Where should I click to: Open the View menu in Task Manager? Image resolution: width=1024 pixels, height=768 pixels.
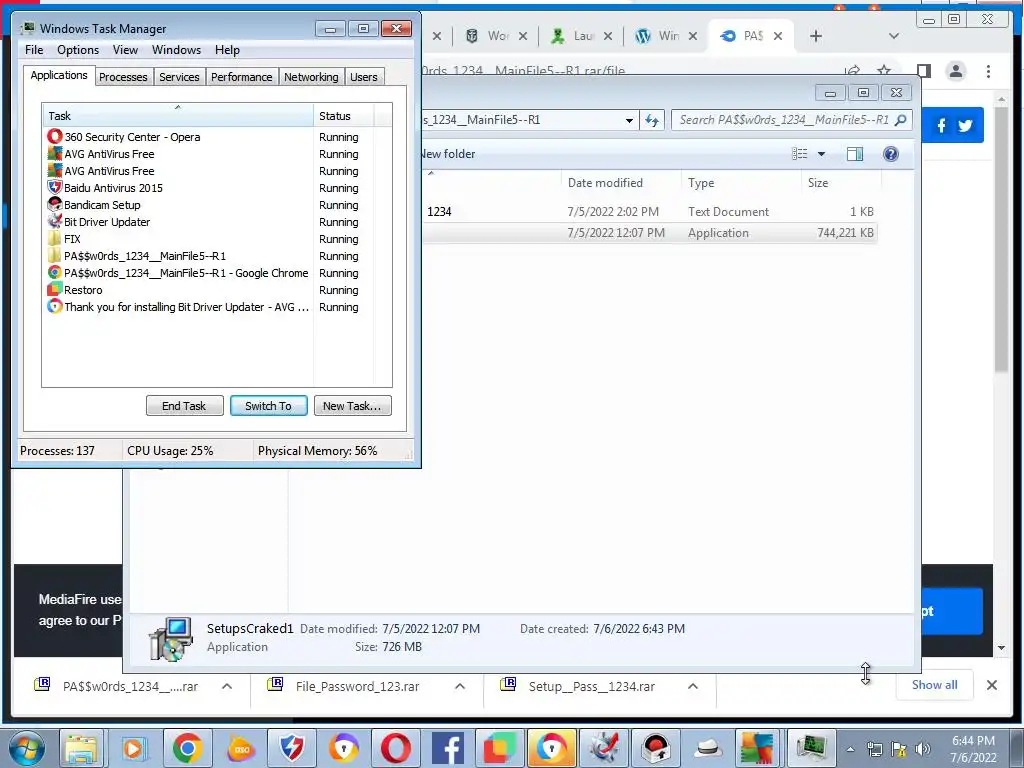[125, 50]
